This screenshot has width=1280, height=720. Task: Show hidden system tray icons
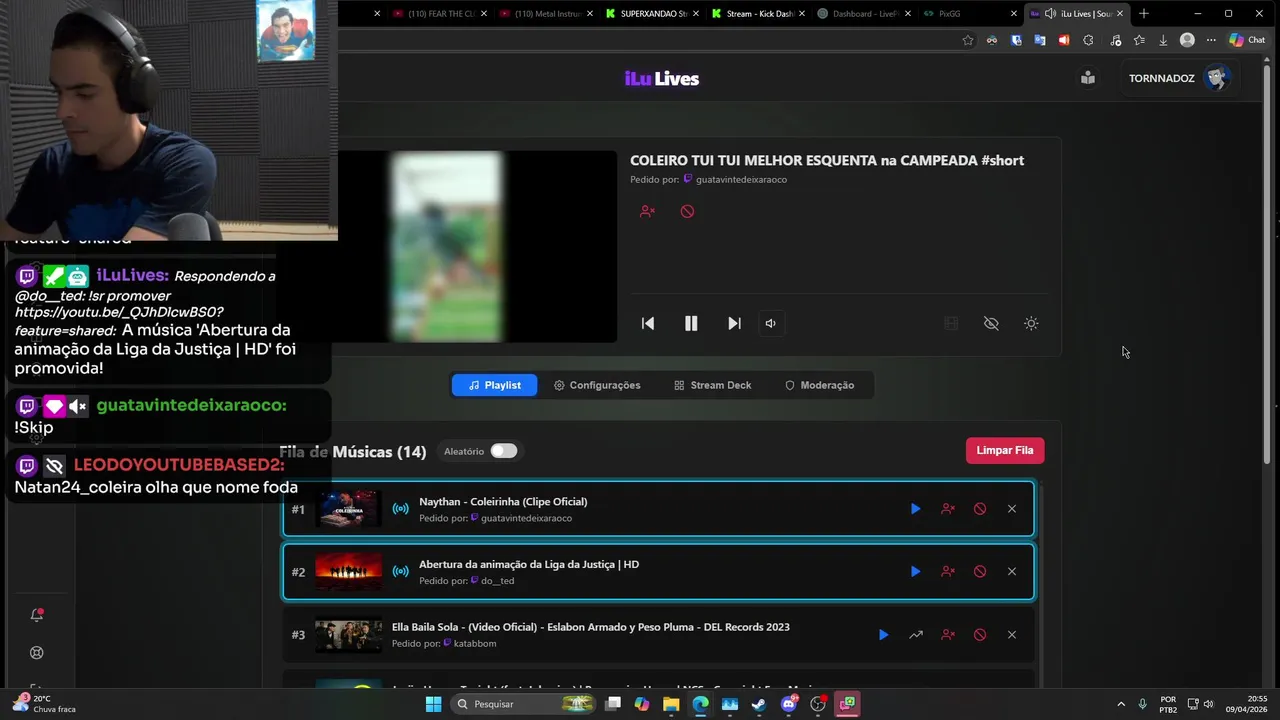point(1120,704)
